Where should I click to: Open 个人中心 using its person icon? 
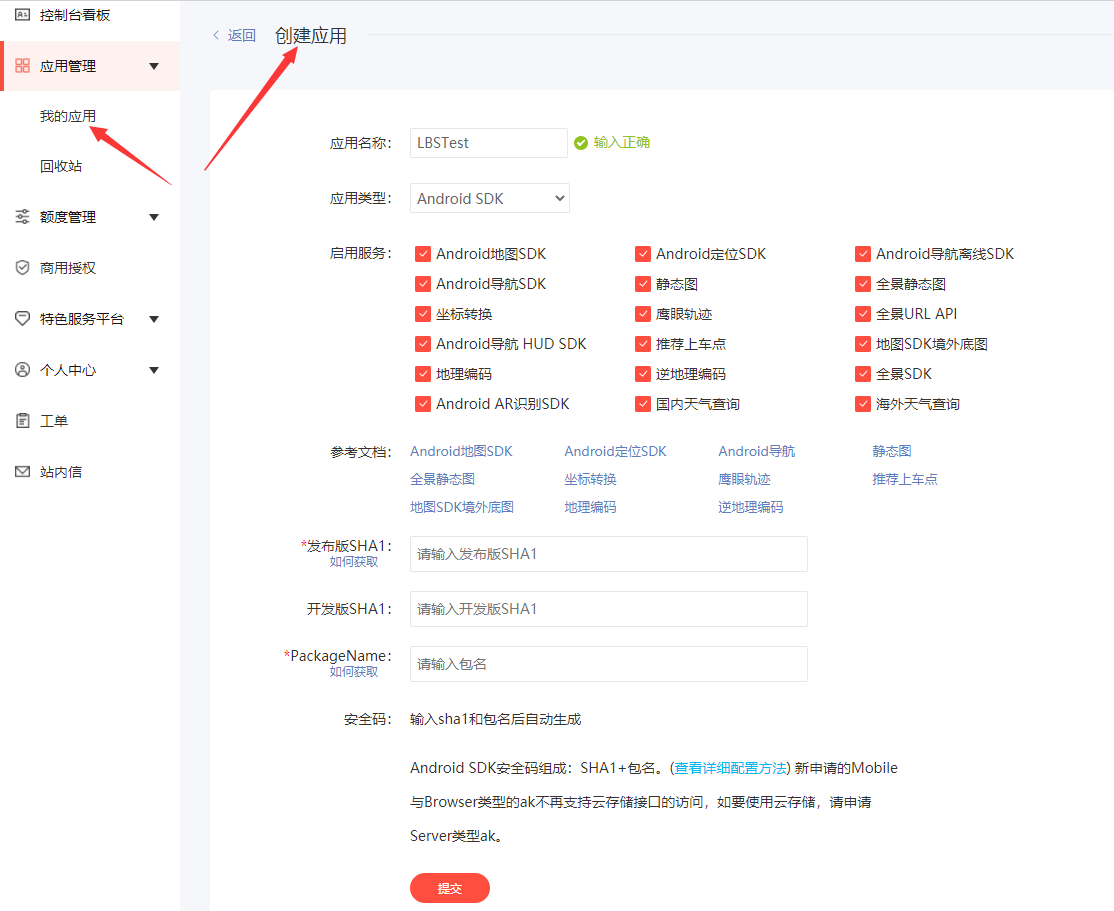pos(22,369)
